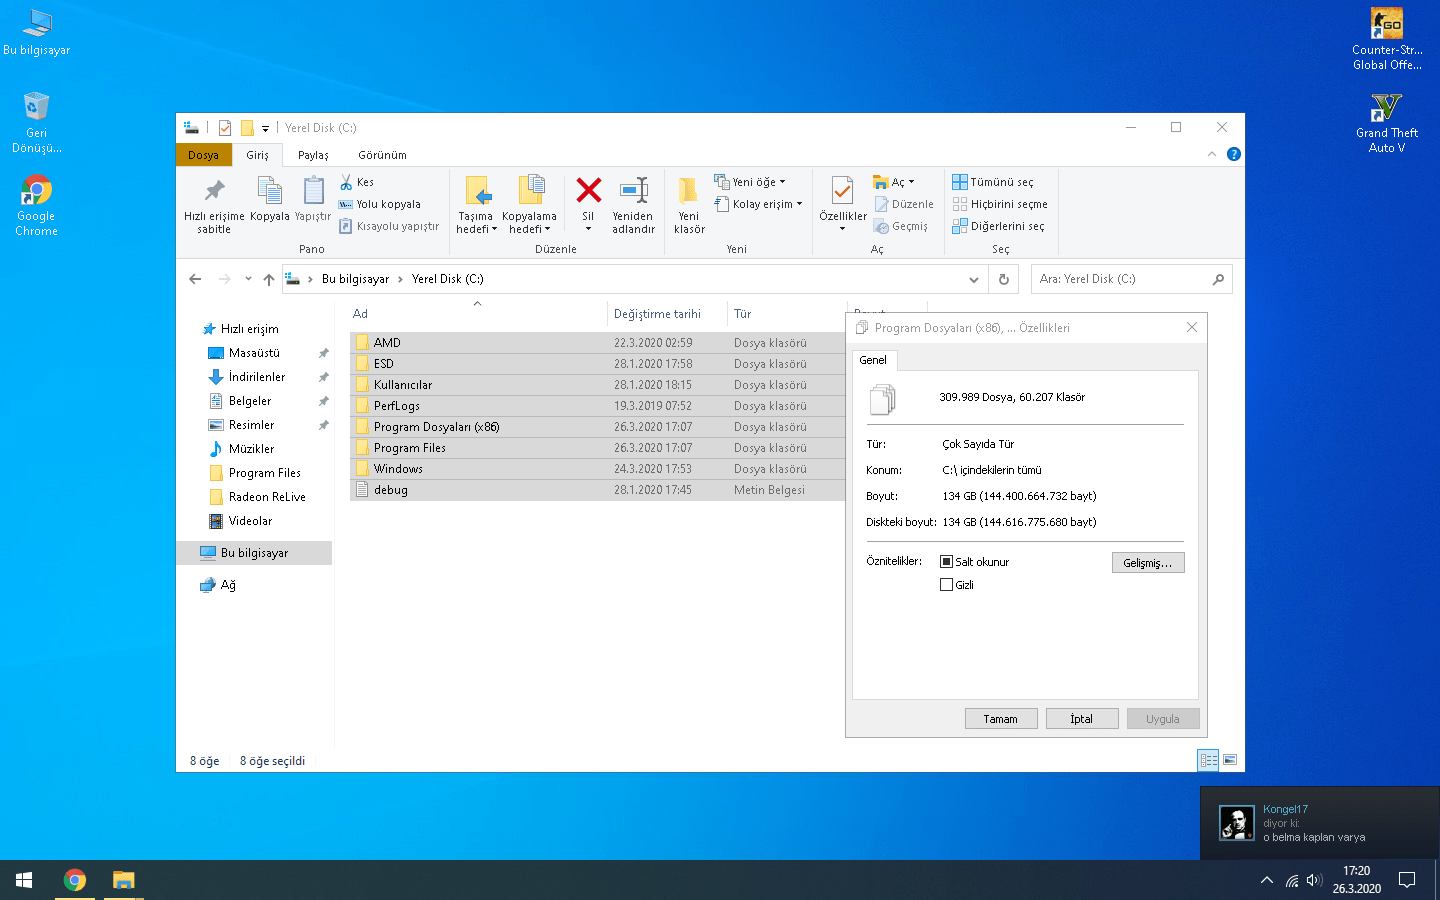Click the Kopyala copy icon in ribbon
Screen dimensions: 1440x900
269,190
